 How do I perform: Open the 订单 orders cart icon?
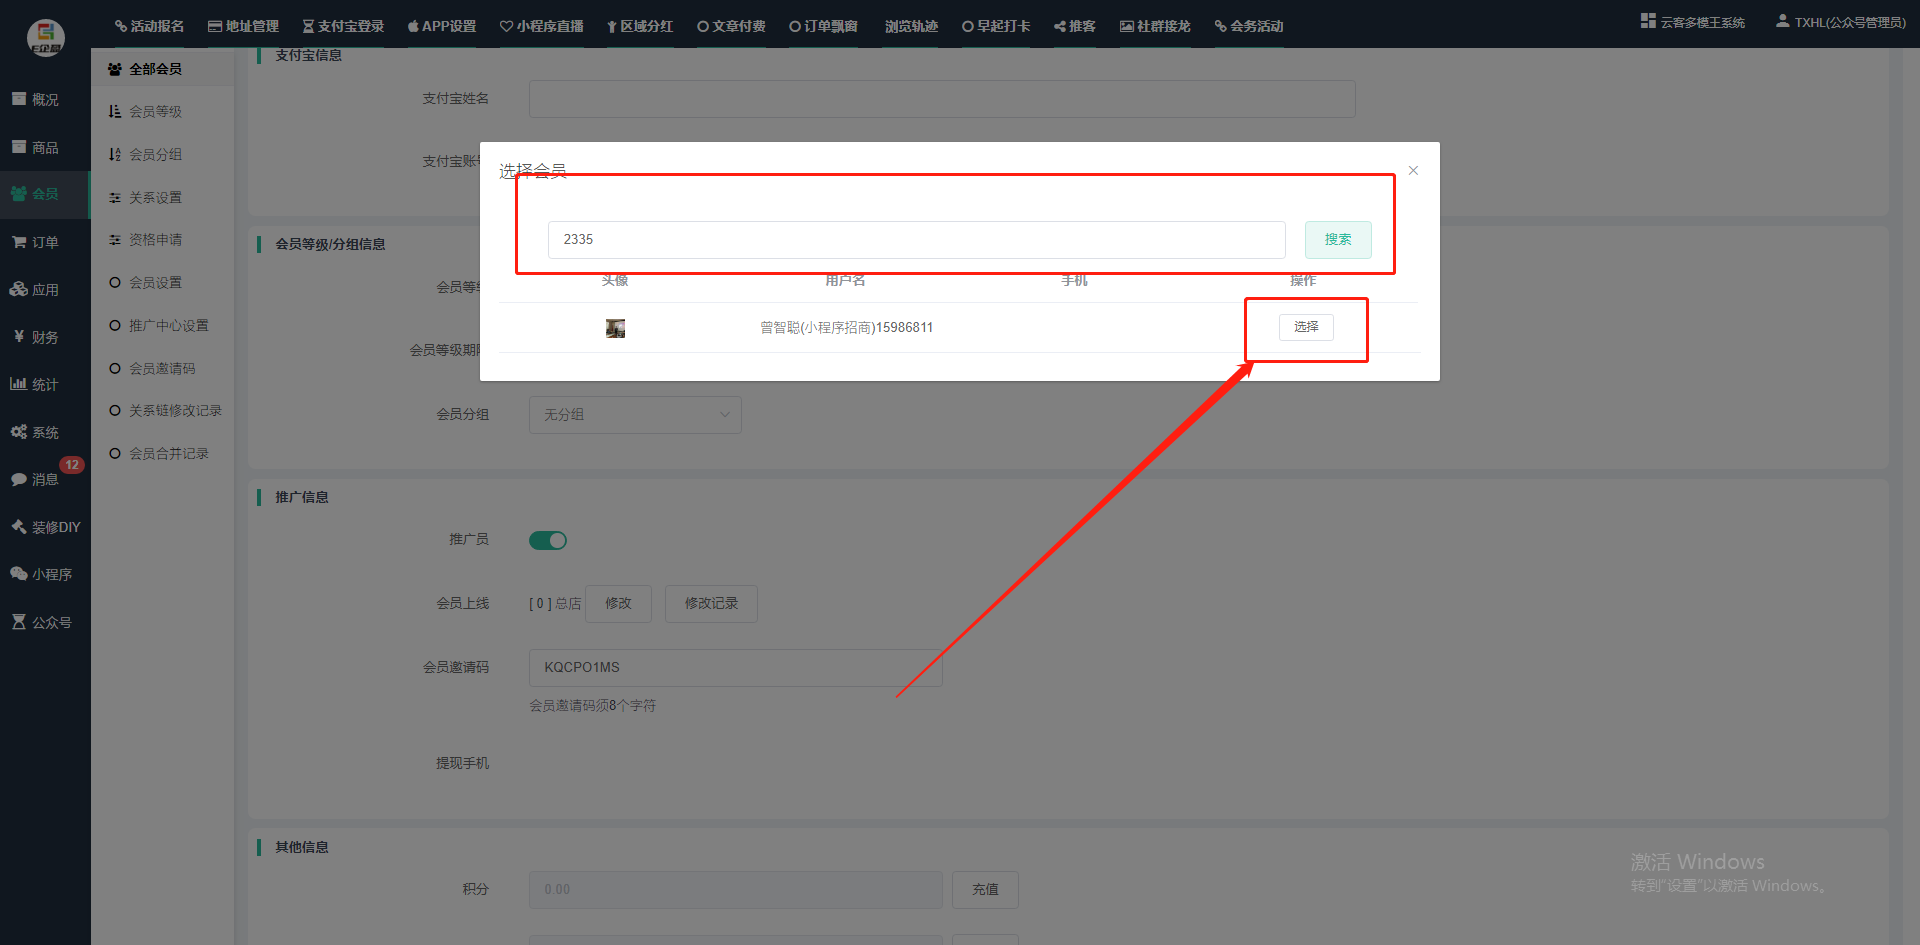click(x=19, y=242)
